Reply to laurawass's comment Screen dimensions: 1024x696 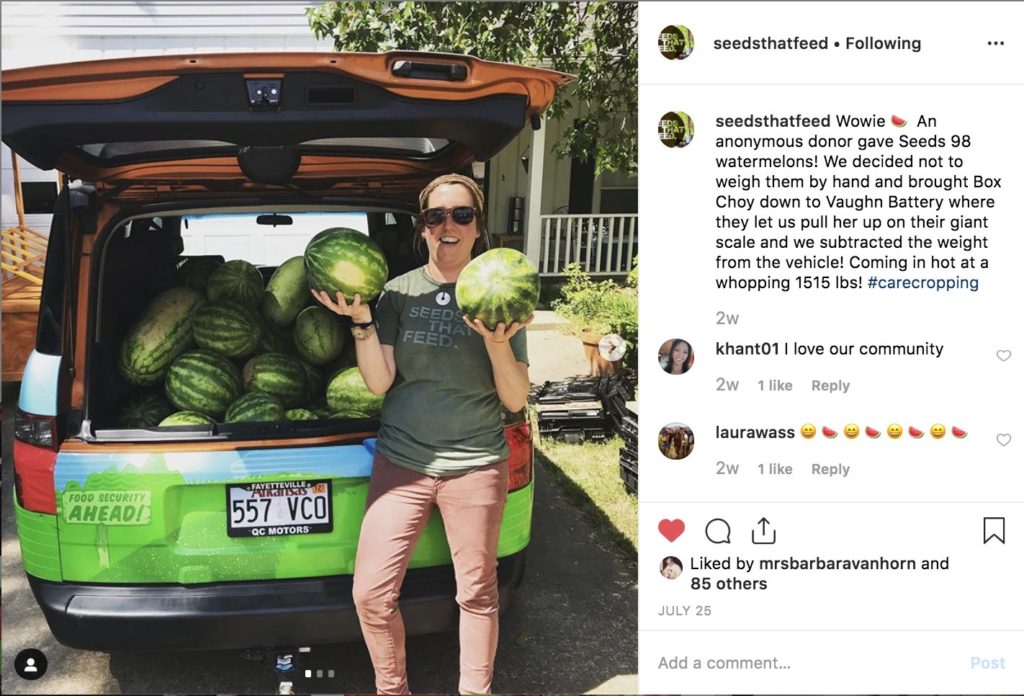[830, 469]
